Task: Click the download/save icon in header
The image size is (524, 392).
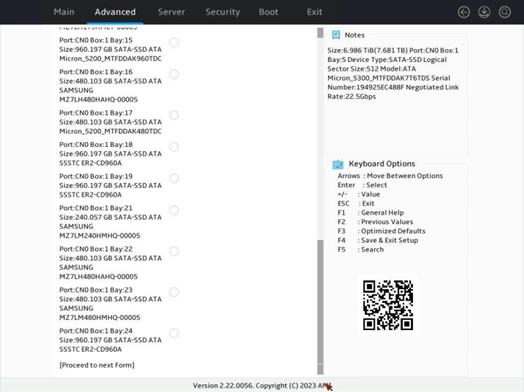Action: pyautogui.click(x=484, y=12)
